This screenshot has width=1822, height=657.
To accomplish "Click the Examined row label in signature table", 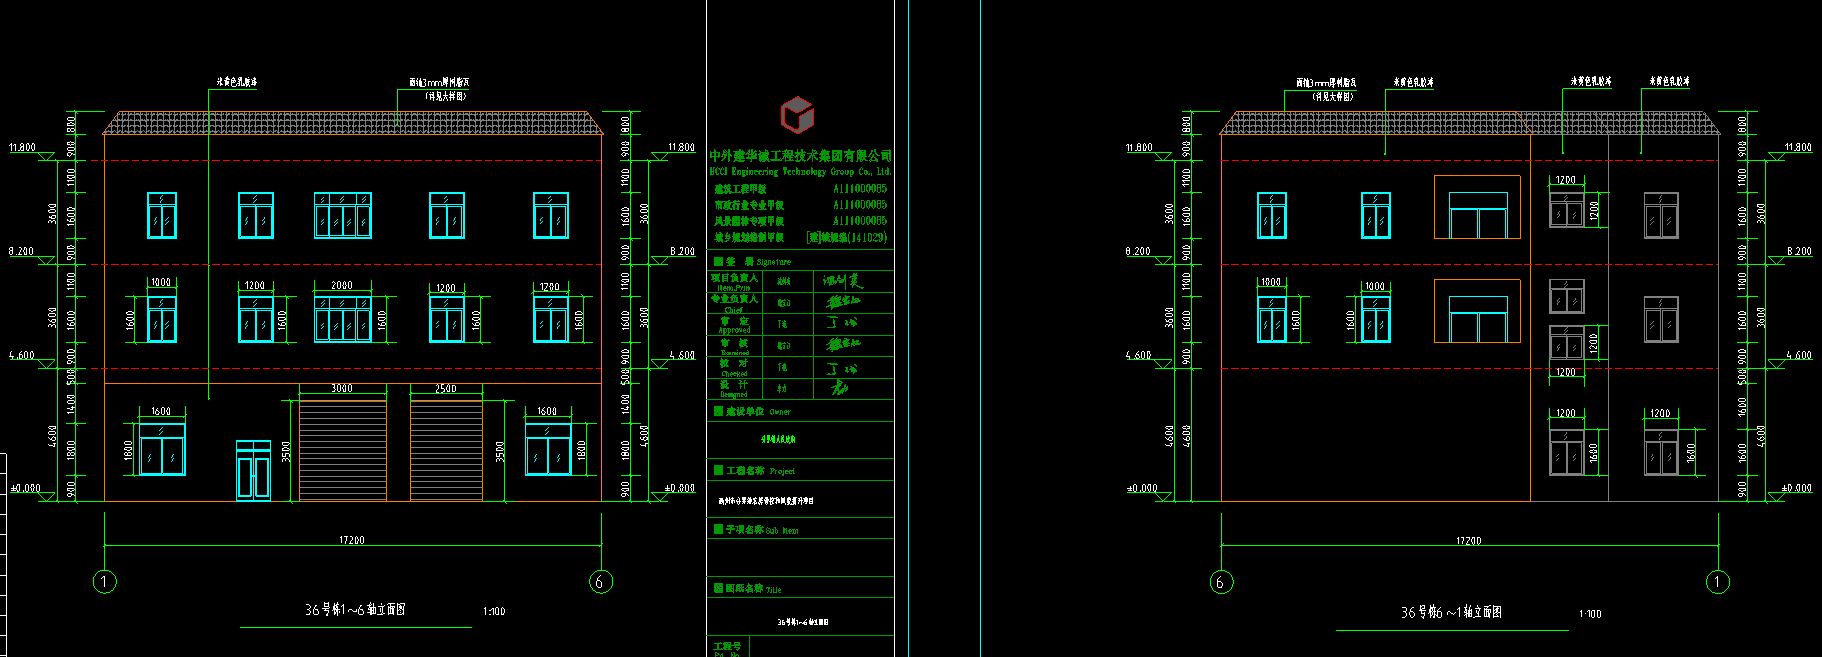I will click(x=734, y=347).
